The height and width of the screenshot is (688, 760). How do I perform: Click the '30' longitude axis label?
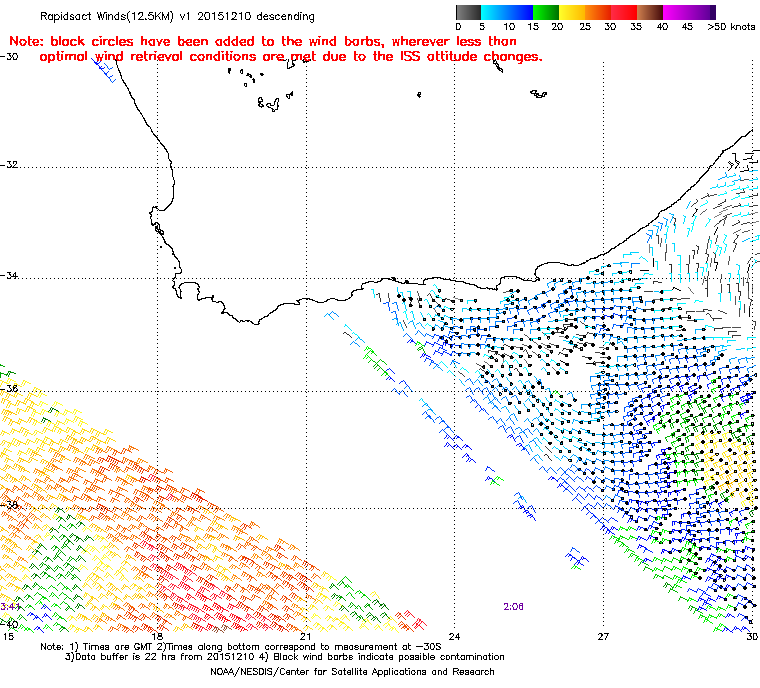752,636
